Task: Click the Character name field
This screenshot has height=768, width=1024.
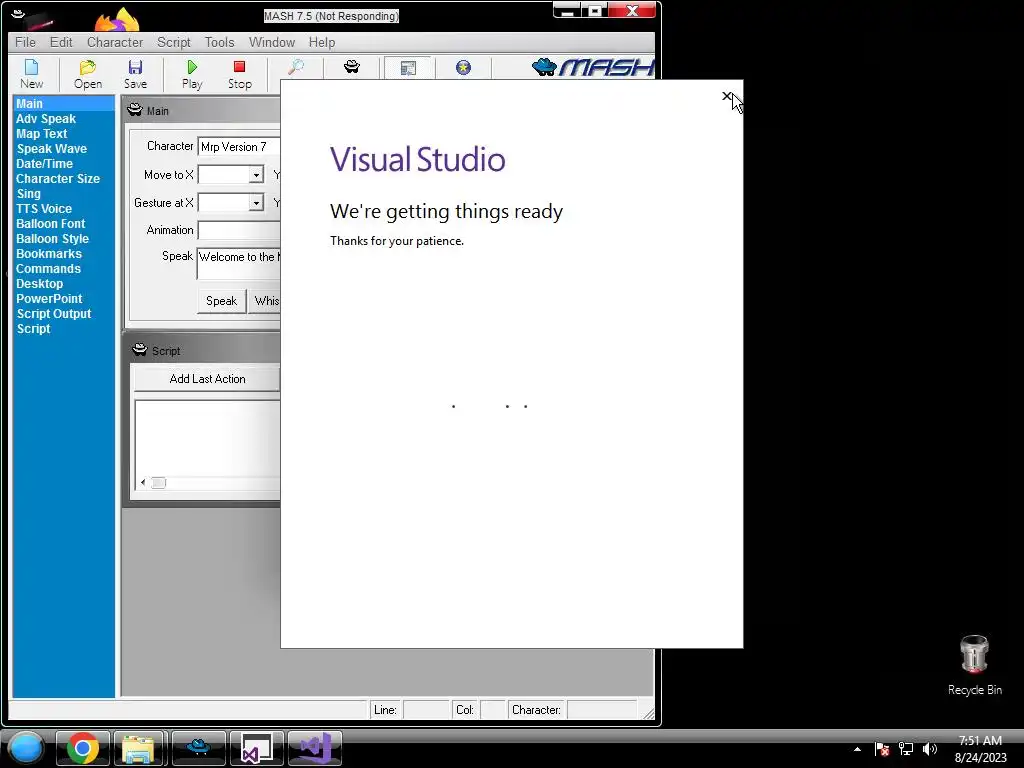Action: click(239, 147)
